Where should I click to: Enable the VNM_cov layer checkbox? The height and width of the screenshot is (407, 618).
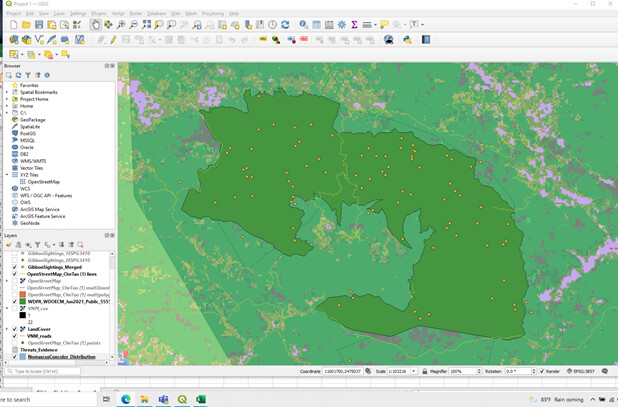tap(15, 309)
